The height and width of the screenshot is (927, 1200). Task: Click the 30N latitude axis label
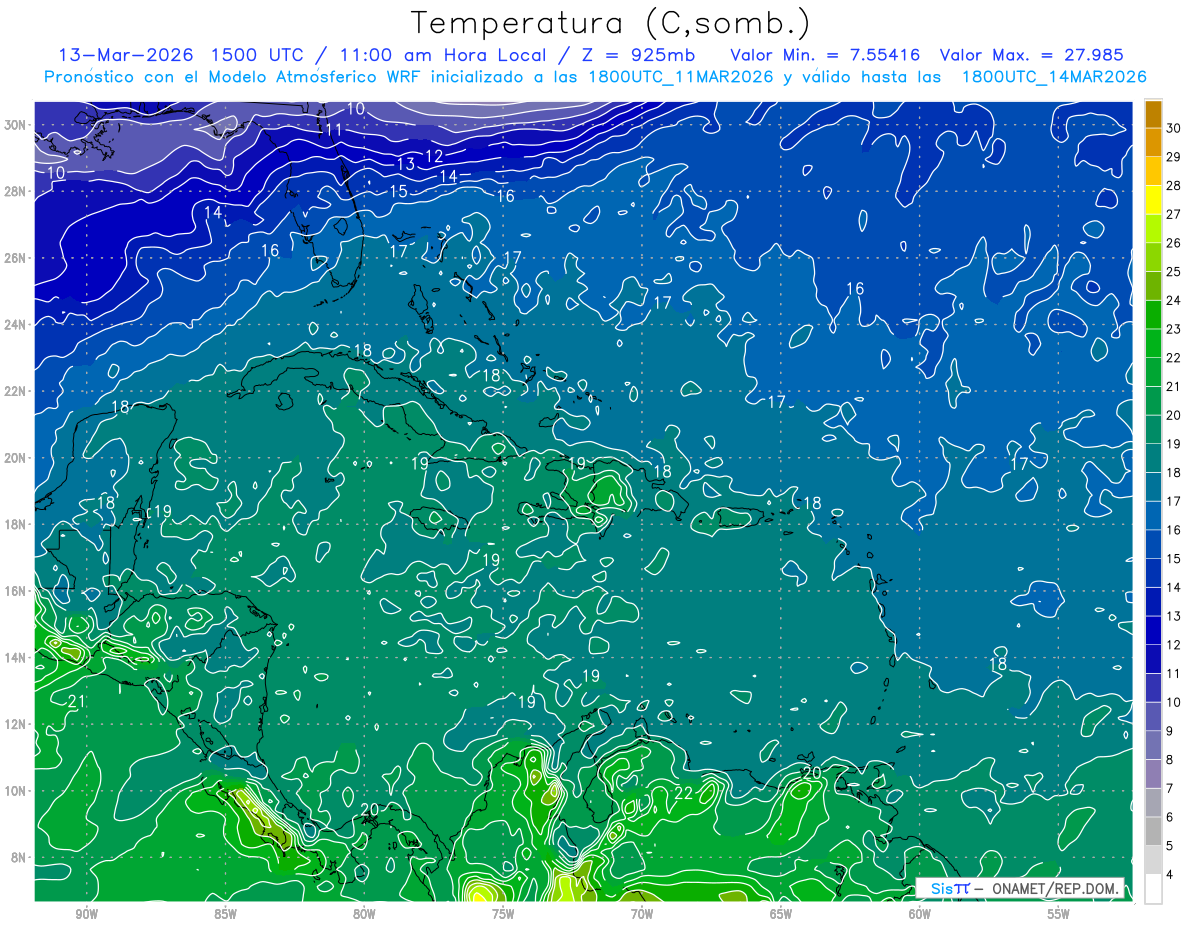click(x=17, y=124)
